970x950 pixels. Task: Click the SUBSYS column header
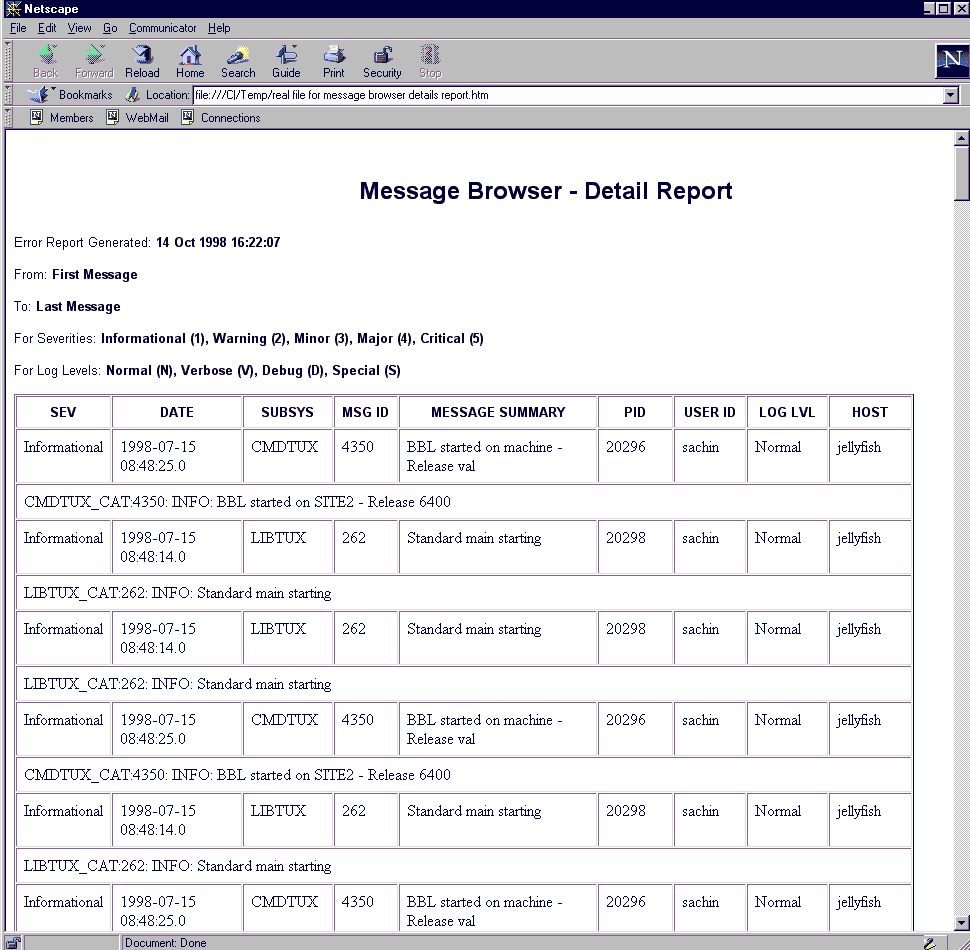tap(288, 413)
